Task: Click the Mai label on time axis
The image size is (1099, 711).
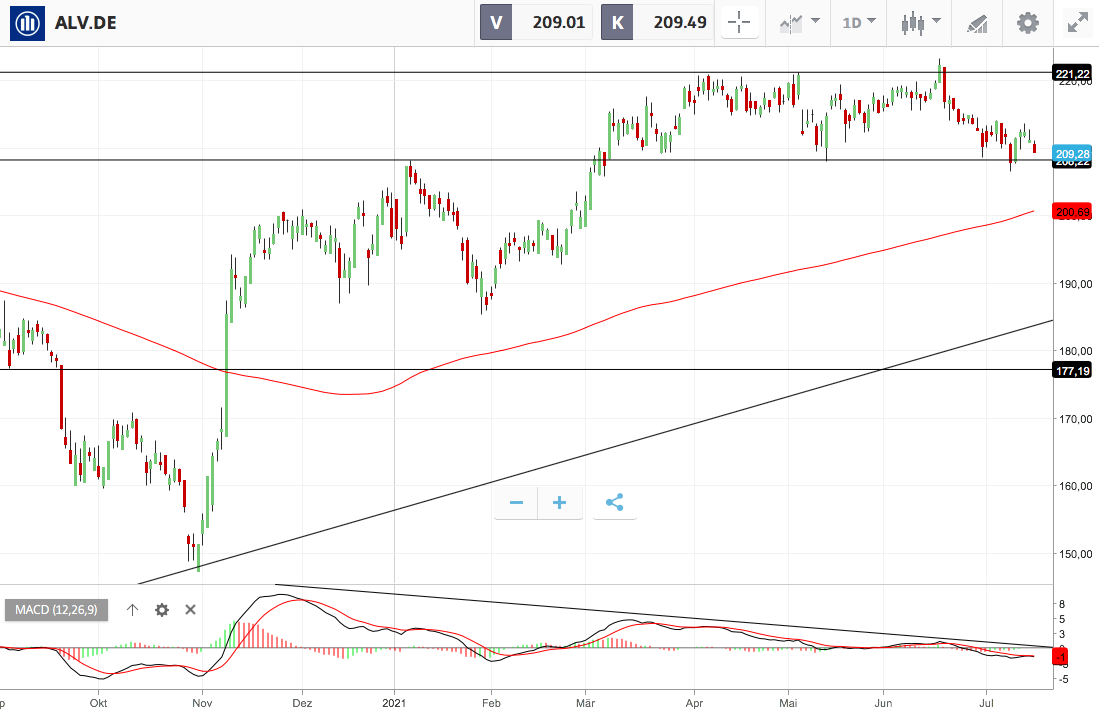Action: 789,703
